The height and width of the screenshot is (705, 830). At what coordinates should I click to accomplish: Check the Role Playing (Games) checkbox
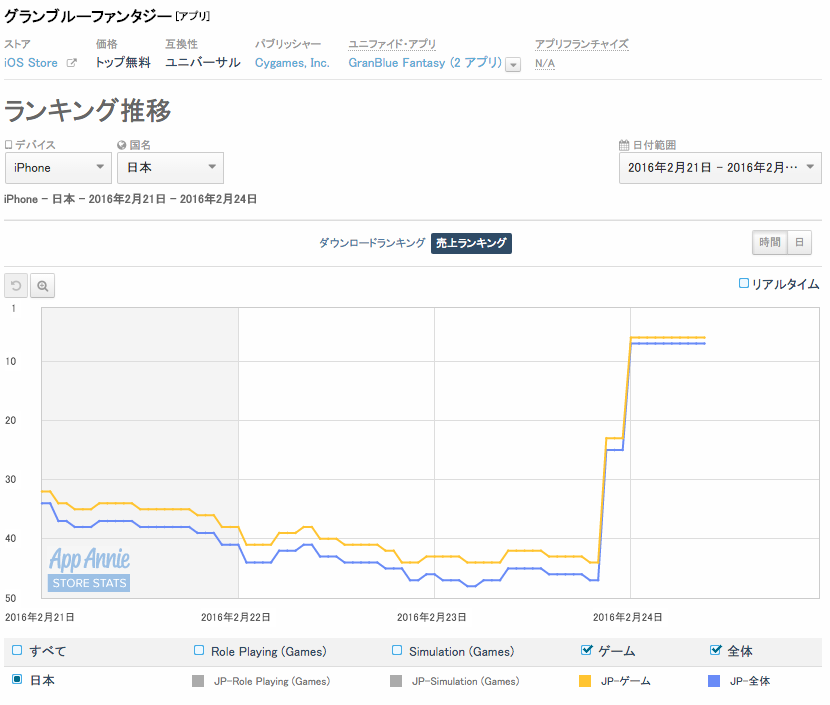click(199, 650)
